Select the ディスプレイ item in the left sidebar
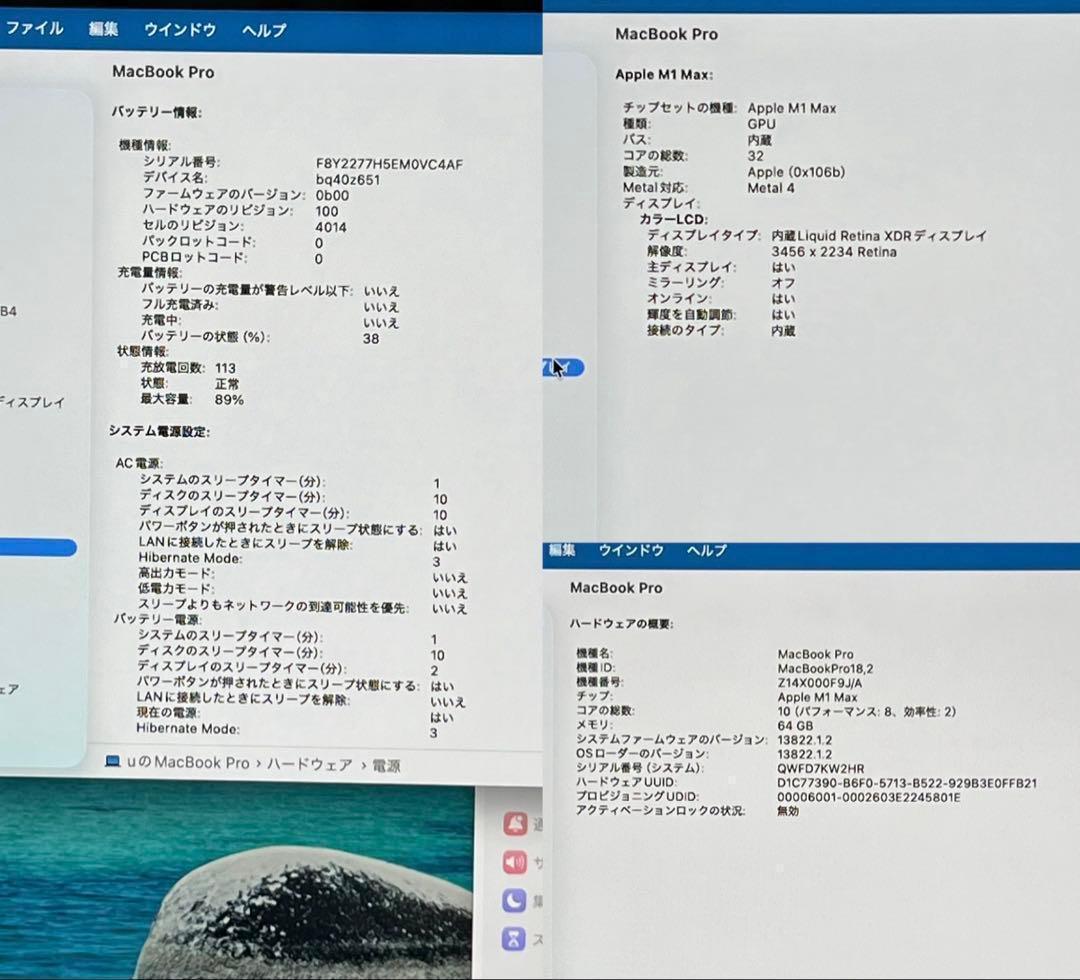This screenshot has width=1080, height=980. (x=32, y=403)
